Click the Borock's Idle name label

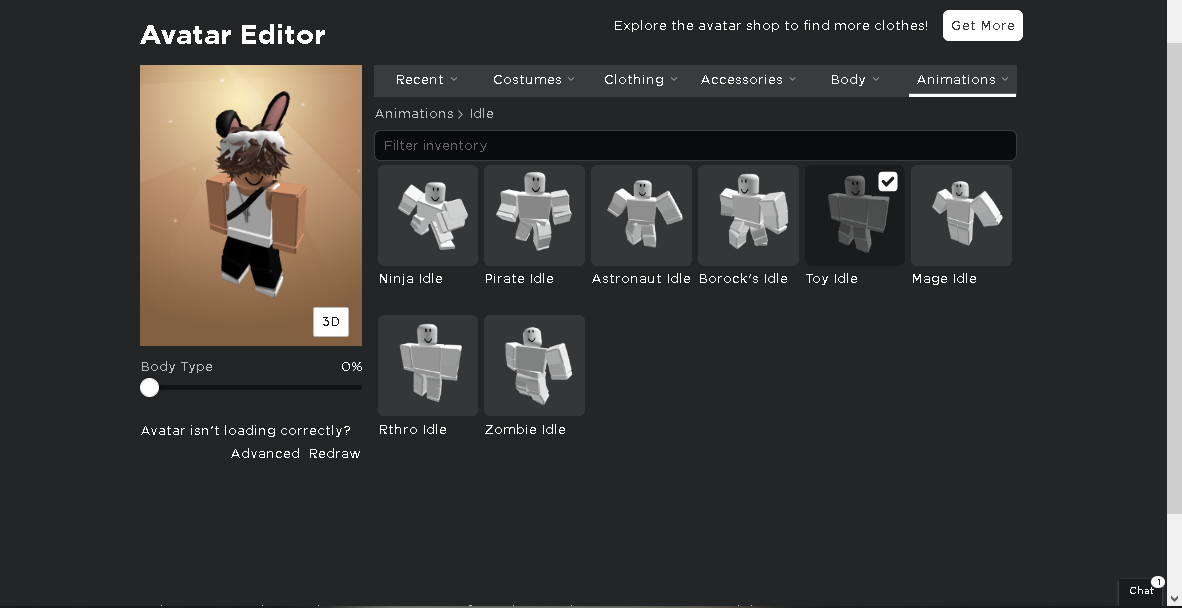[x=743, y=279]
